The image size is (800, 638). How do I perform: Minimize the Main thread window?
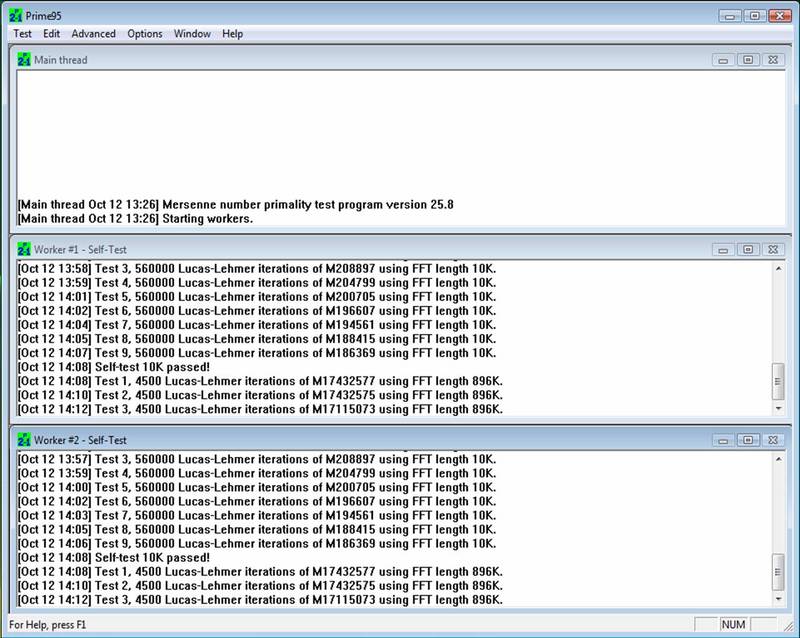(x=723, y=60)
